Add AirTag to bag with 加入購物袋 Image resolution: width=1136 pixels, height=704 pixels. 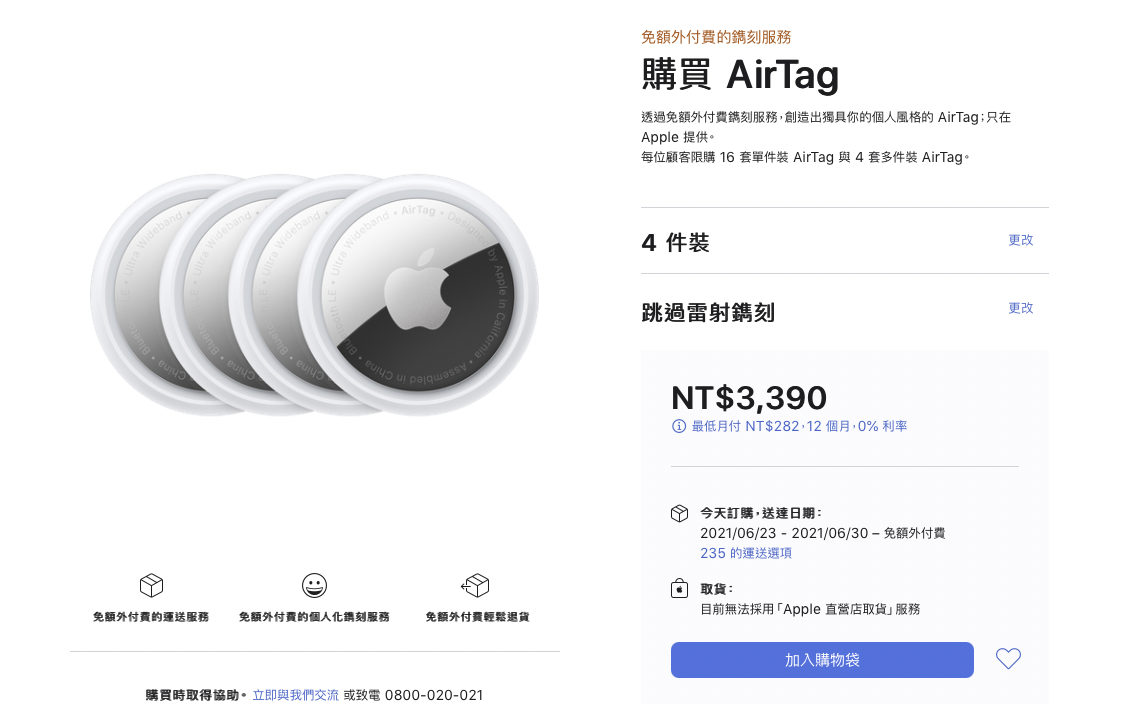tap(822, 660)
